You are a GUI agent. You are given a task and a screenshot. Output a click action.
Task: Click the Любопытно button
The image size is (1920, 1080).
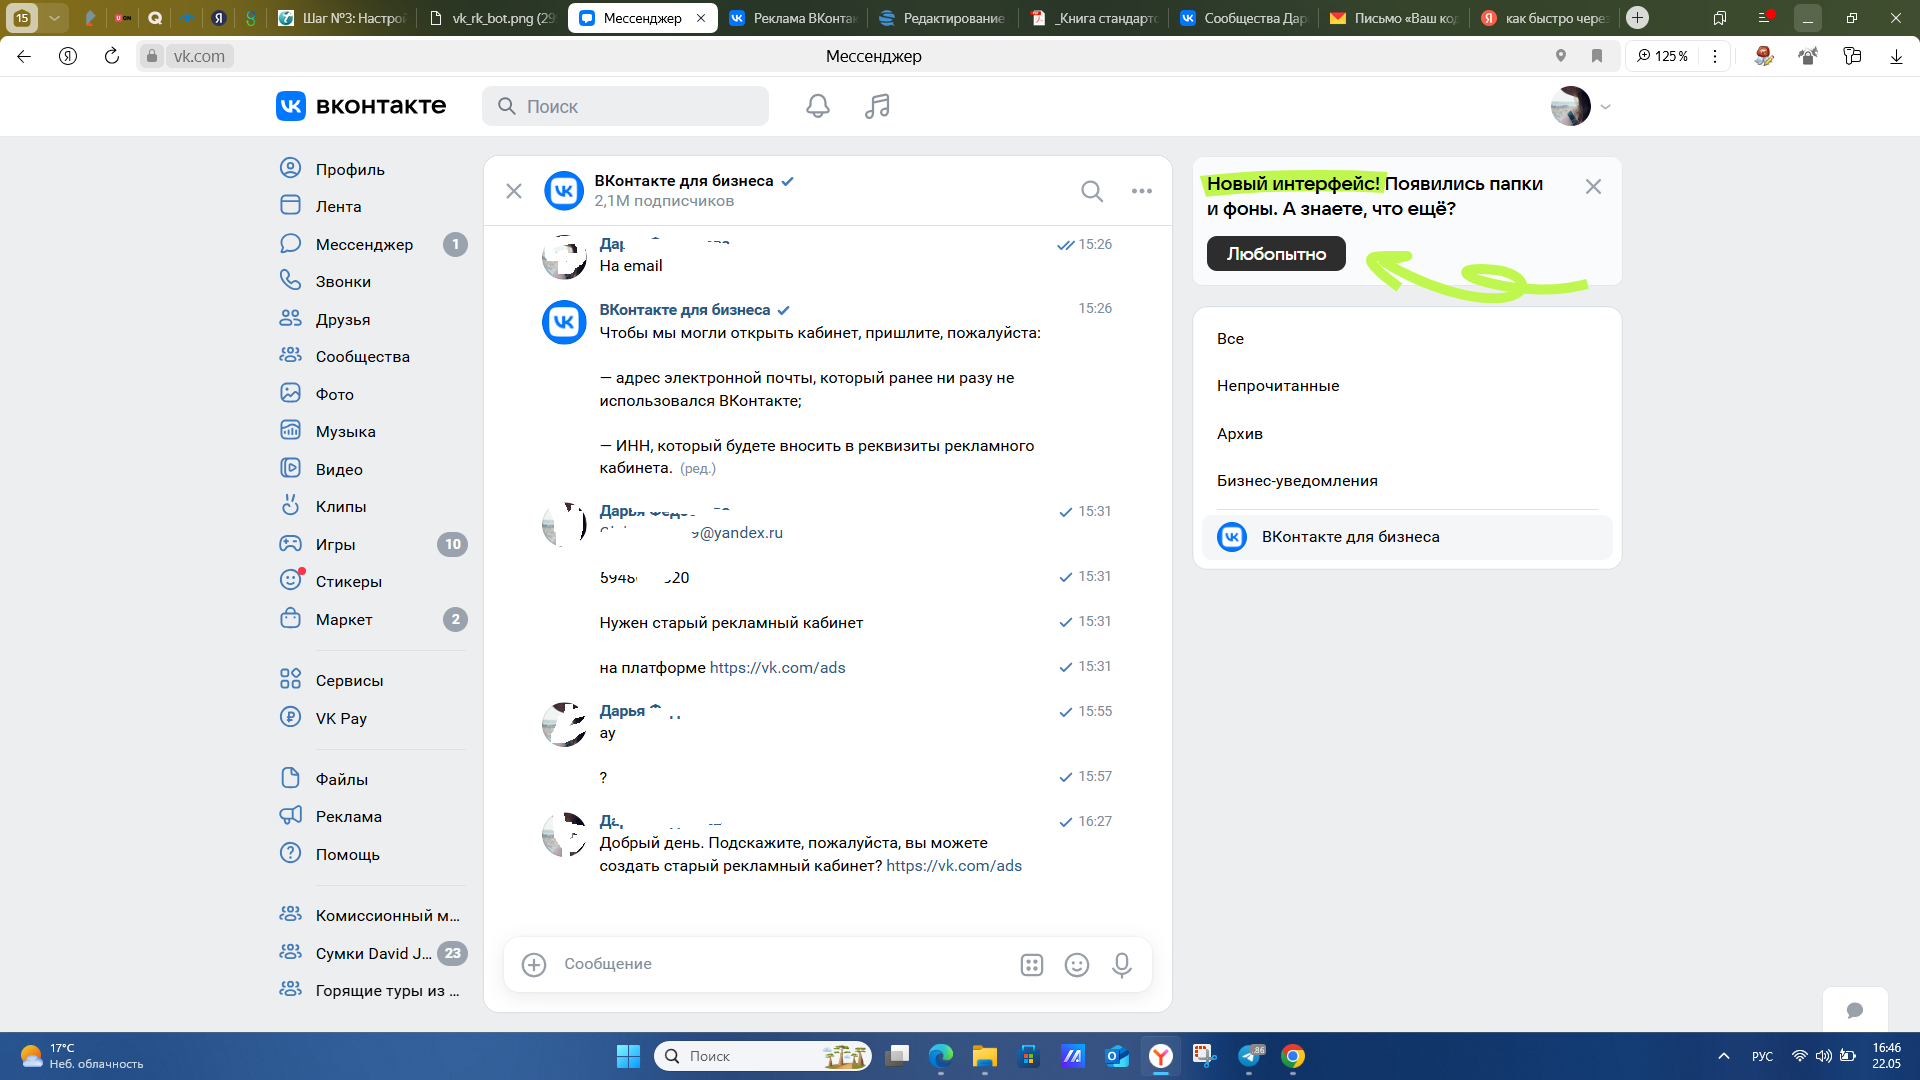click(x=1276, y=254)
